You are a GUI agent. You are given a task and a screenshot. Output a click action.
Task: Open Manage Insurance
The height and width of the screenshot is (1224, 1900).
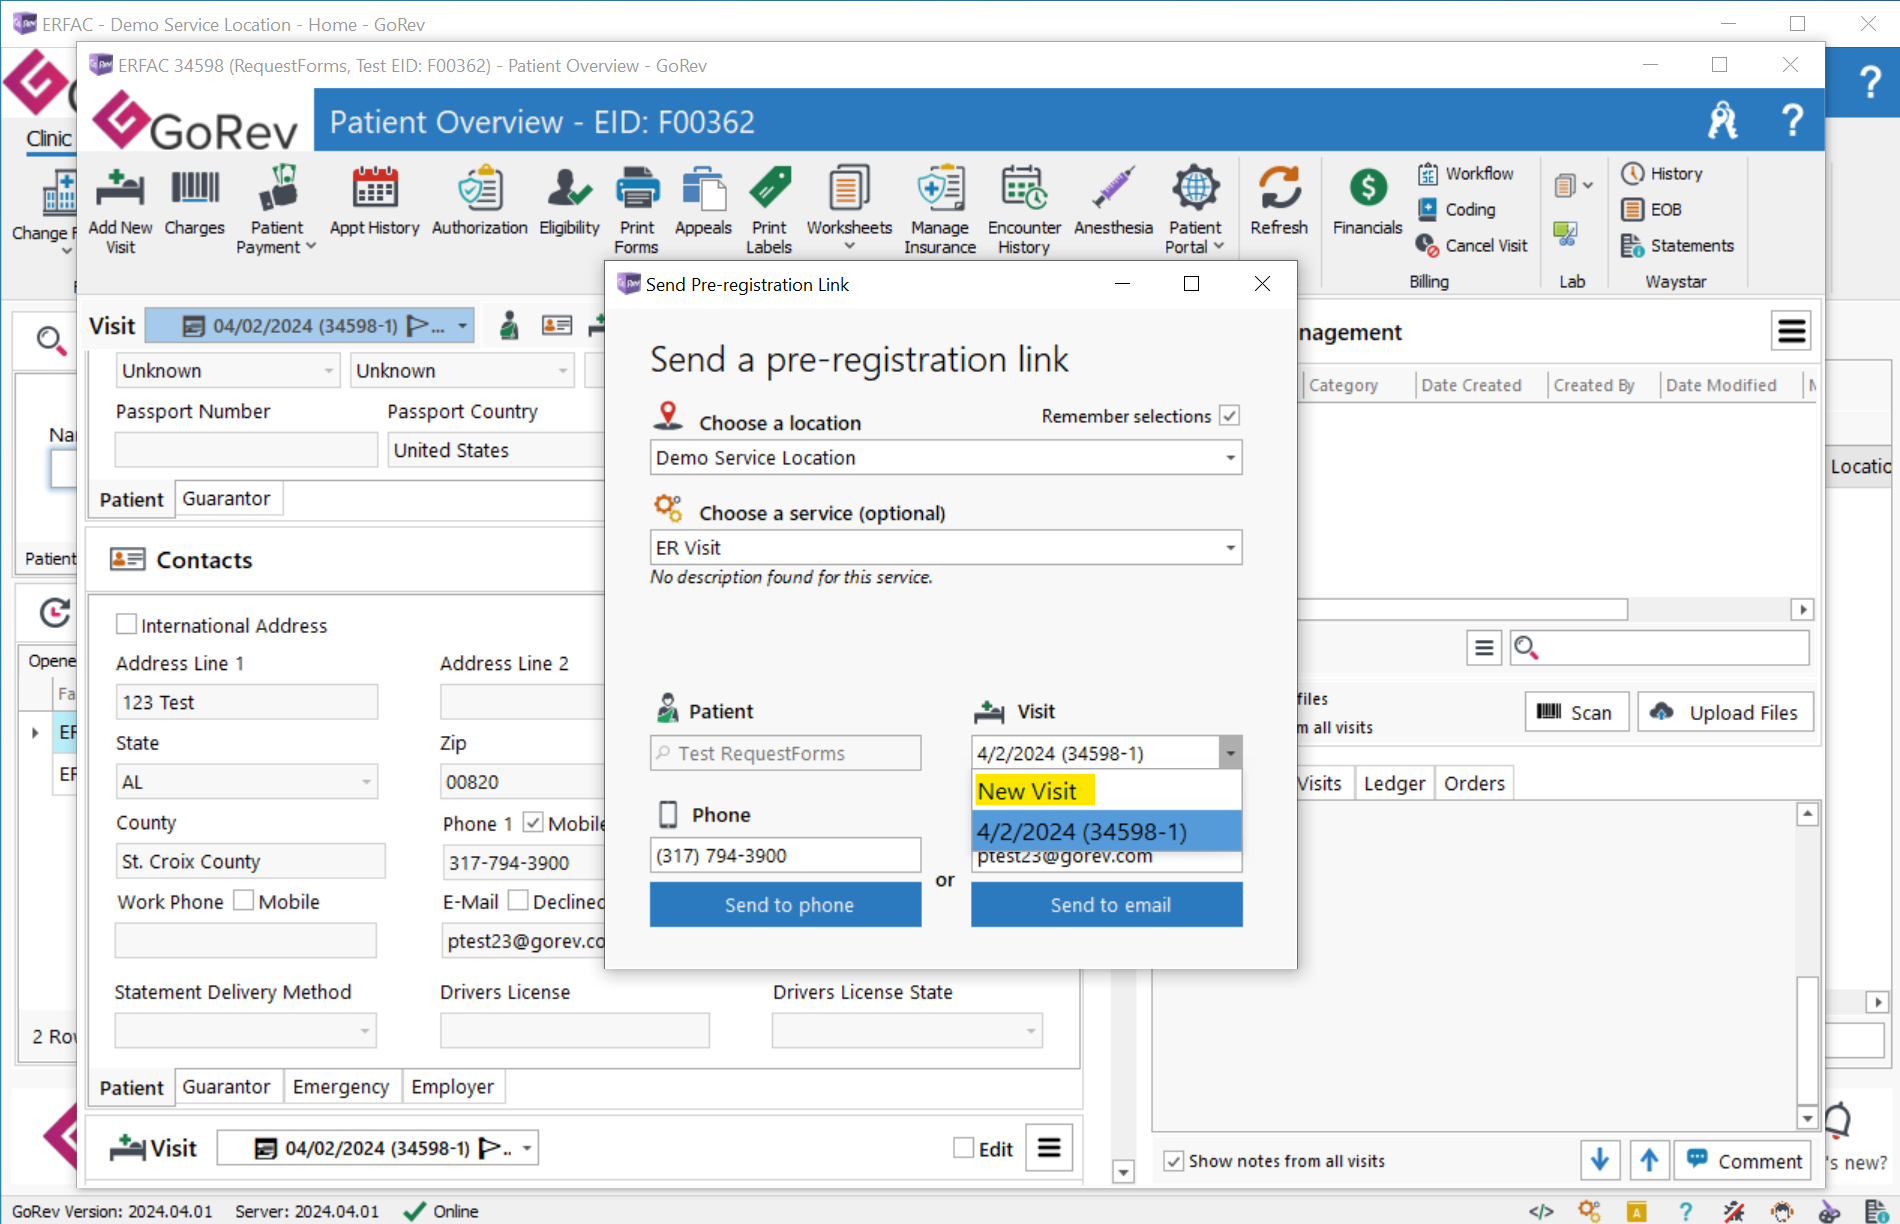coord(940,210)
